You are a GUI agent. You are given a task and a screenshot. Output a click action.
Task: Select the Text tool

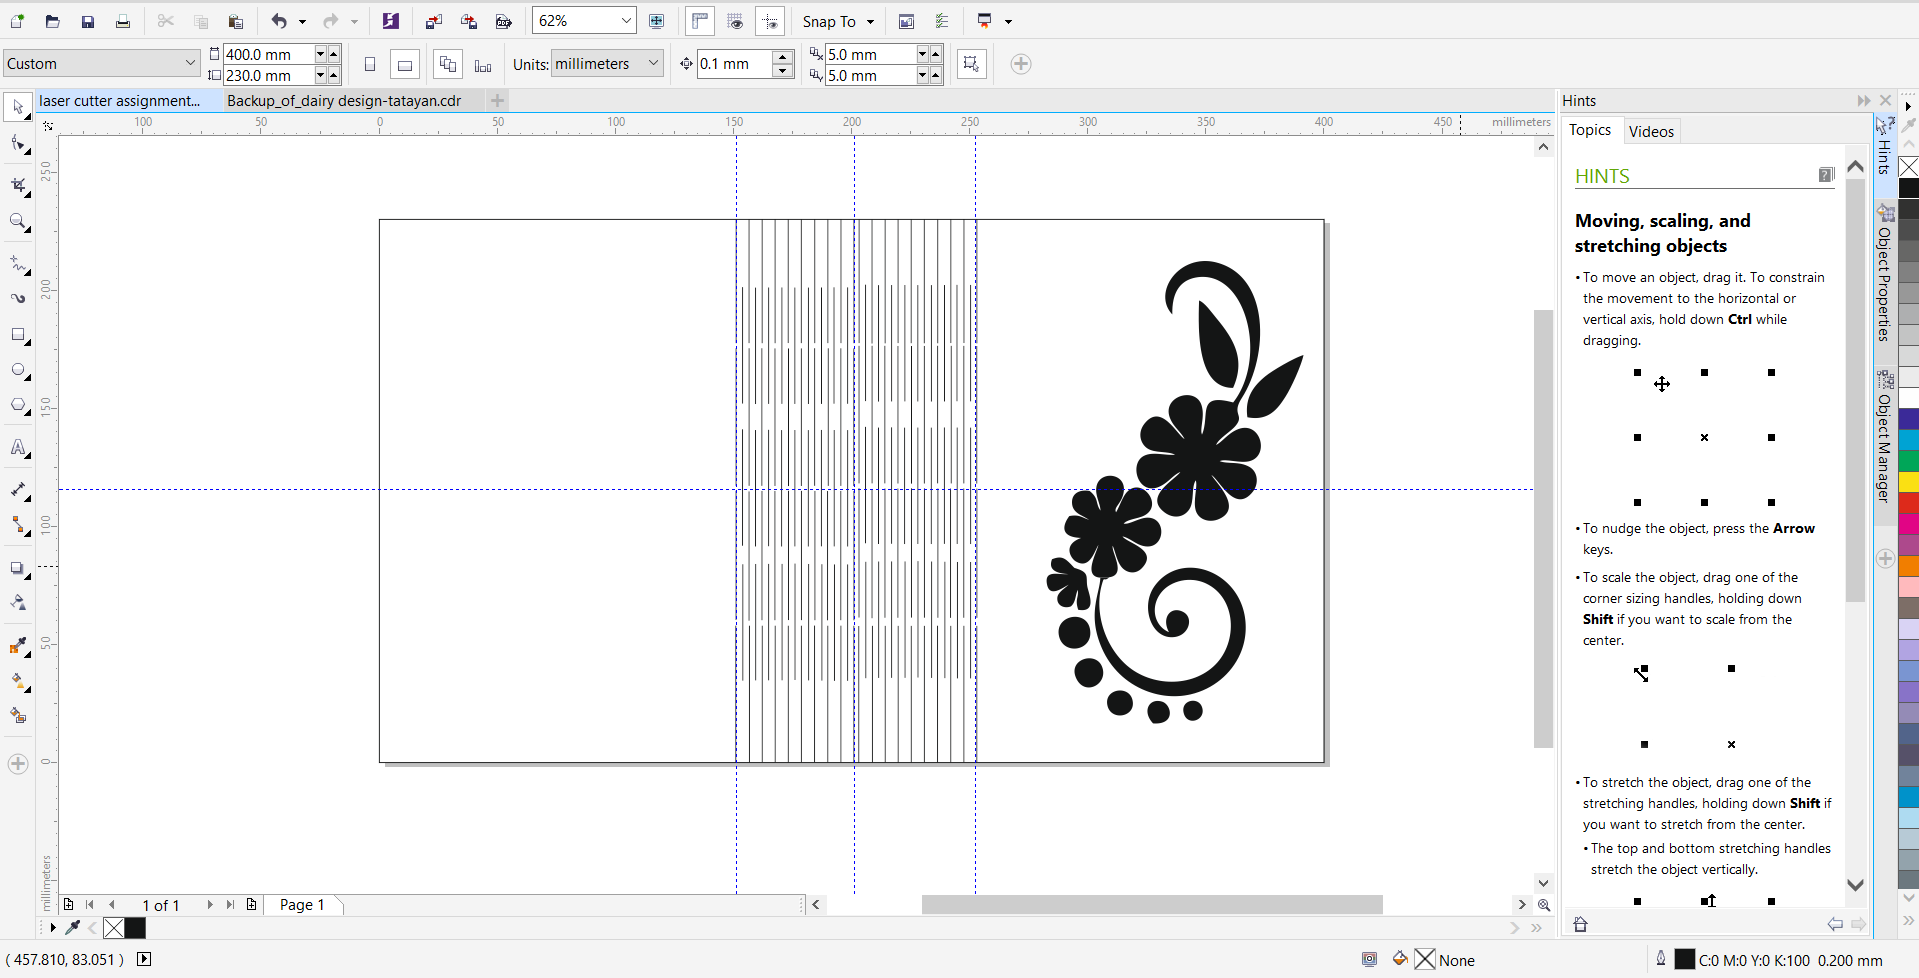18,448
